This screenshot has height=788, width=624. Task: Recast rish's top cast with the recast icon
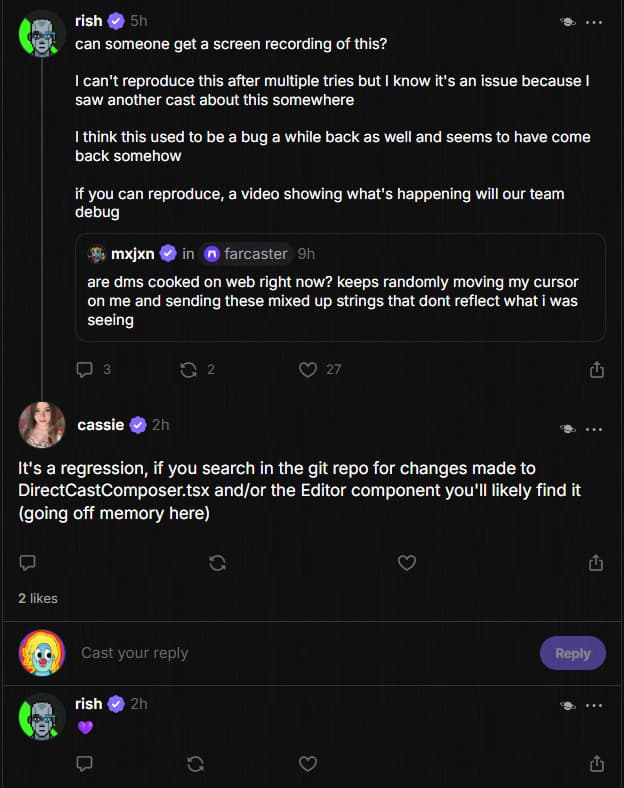pyautogui.click(x=187, y=369)
